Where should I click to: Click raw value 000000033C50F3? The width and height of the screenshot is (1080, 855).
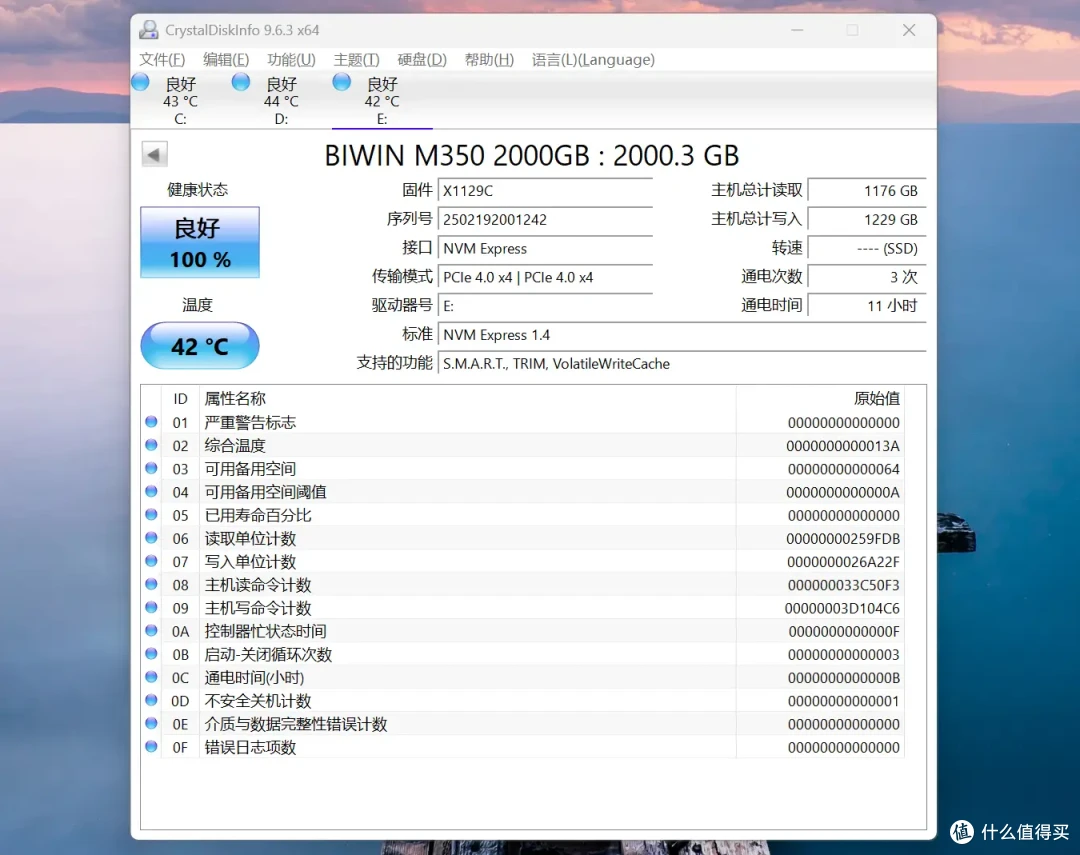coord(844,585)
